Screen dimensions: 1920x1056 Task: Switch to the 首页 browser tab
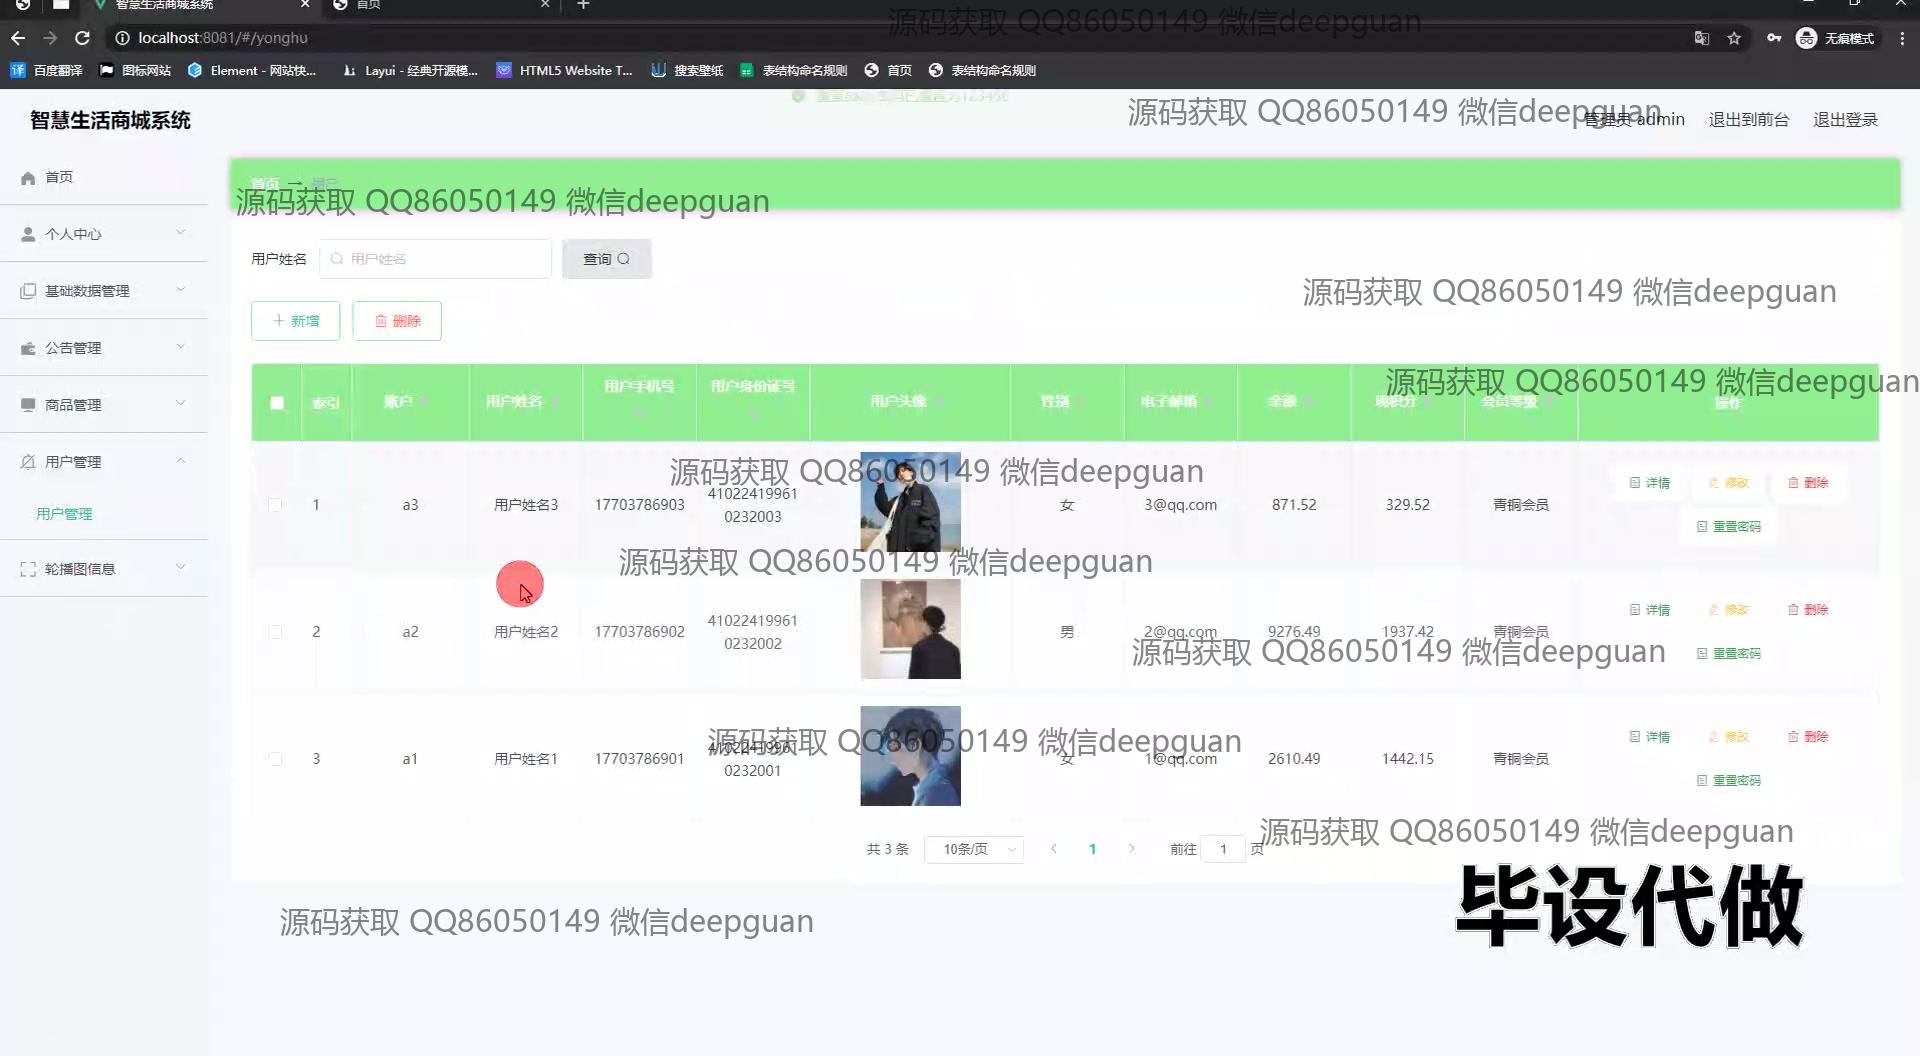click(x=440, y=5)
